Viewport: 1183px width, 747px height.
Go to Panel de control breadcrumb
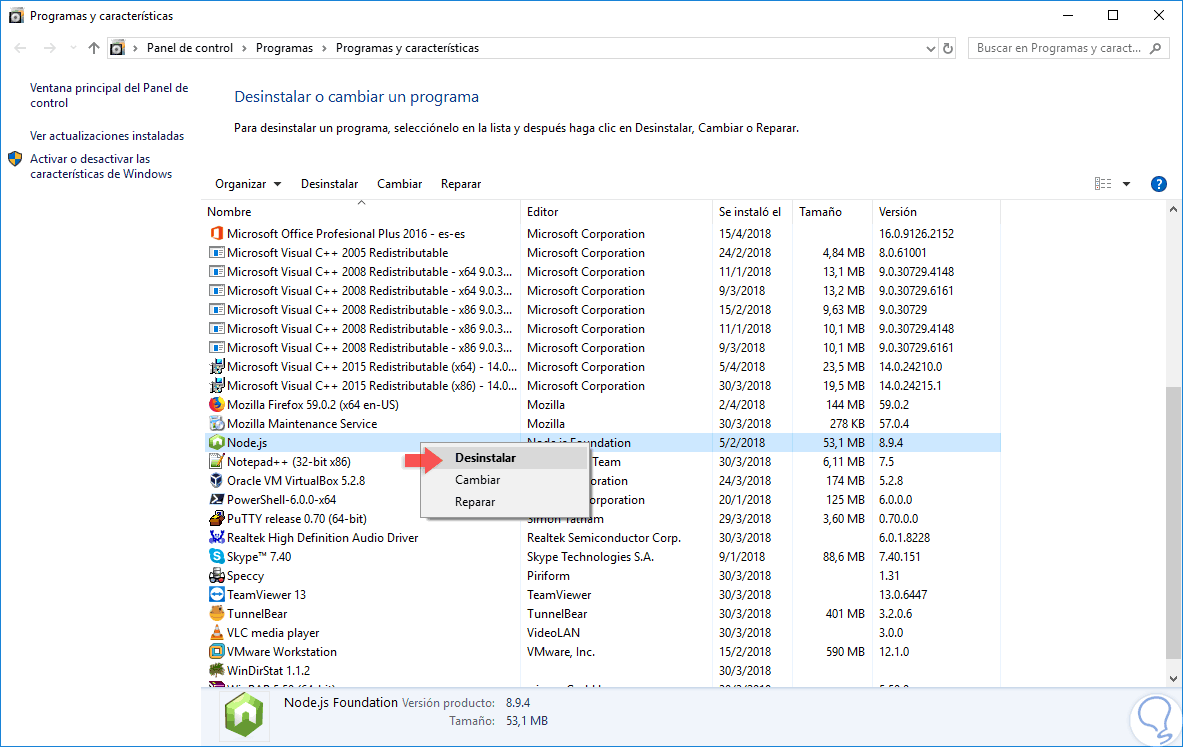[x=189, y=48]
